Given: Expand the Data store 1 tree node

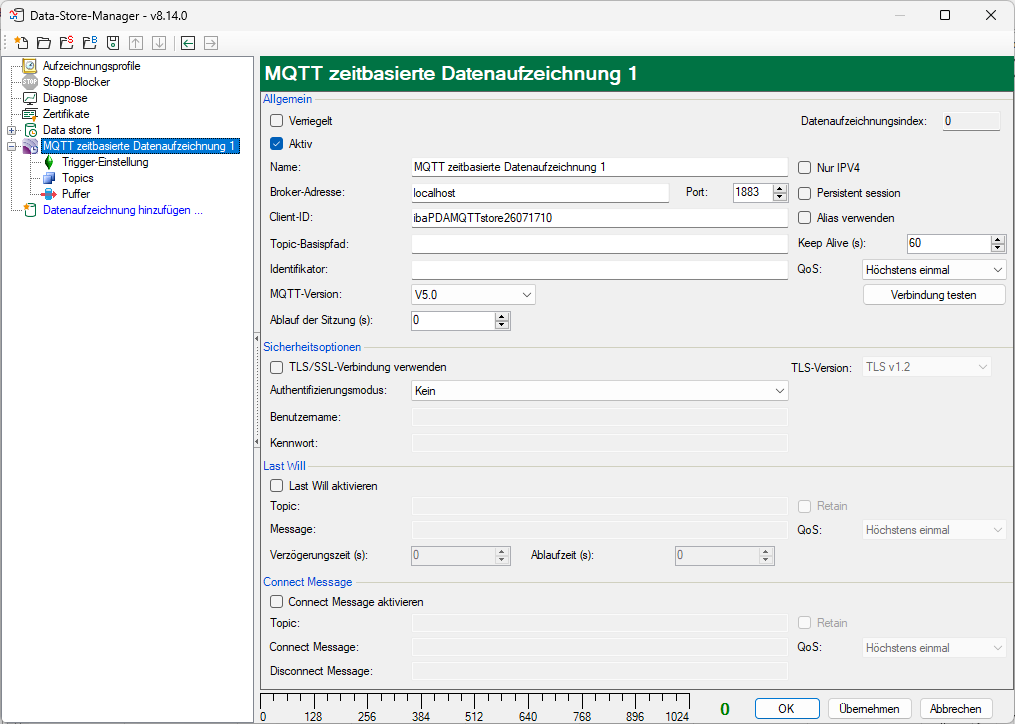Looking at the screenshot, I should (x=12, y=130).
